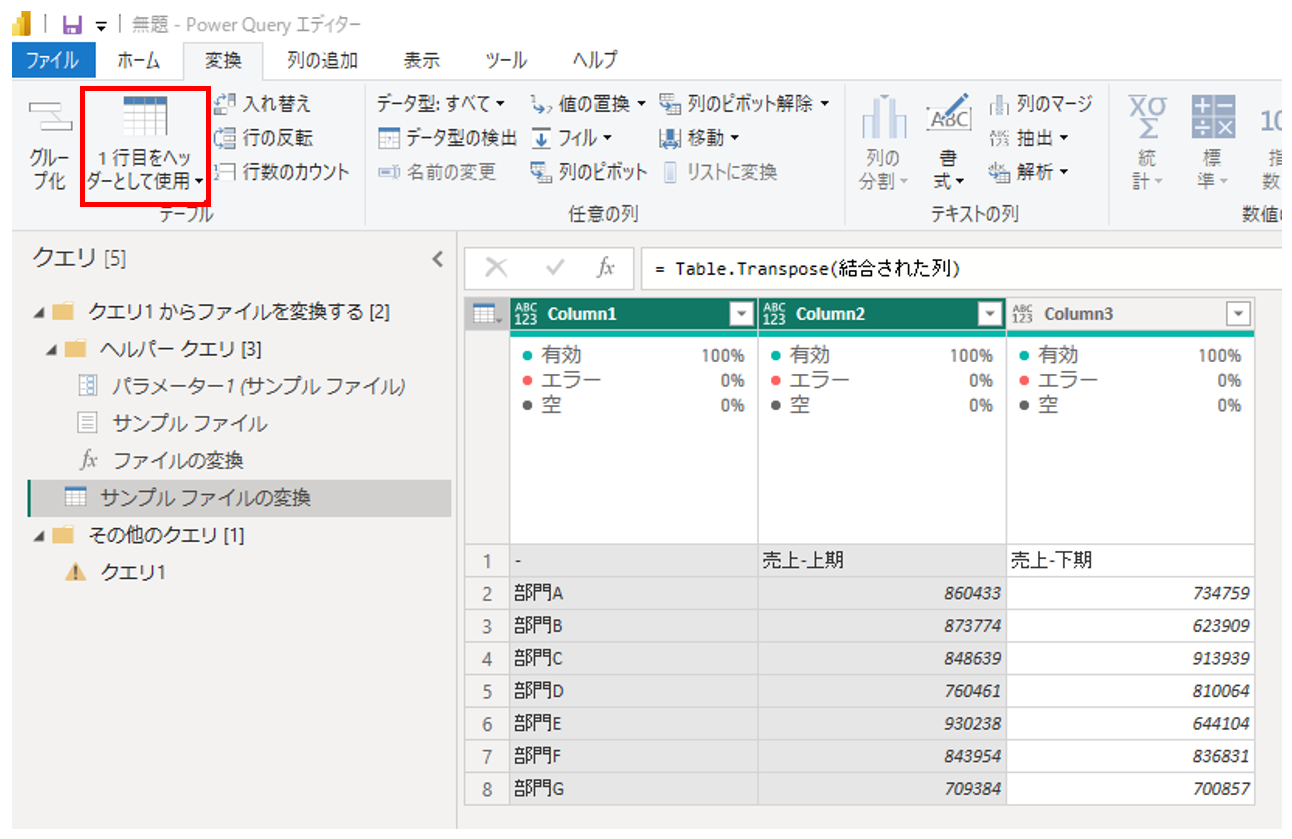
Task: Open the ファイル tab
Action: click(53, 60)
